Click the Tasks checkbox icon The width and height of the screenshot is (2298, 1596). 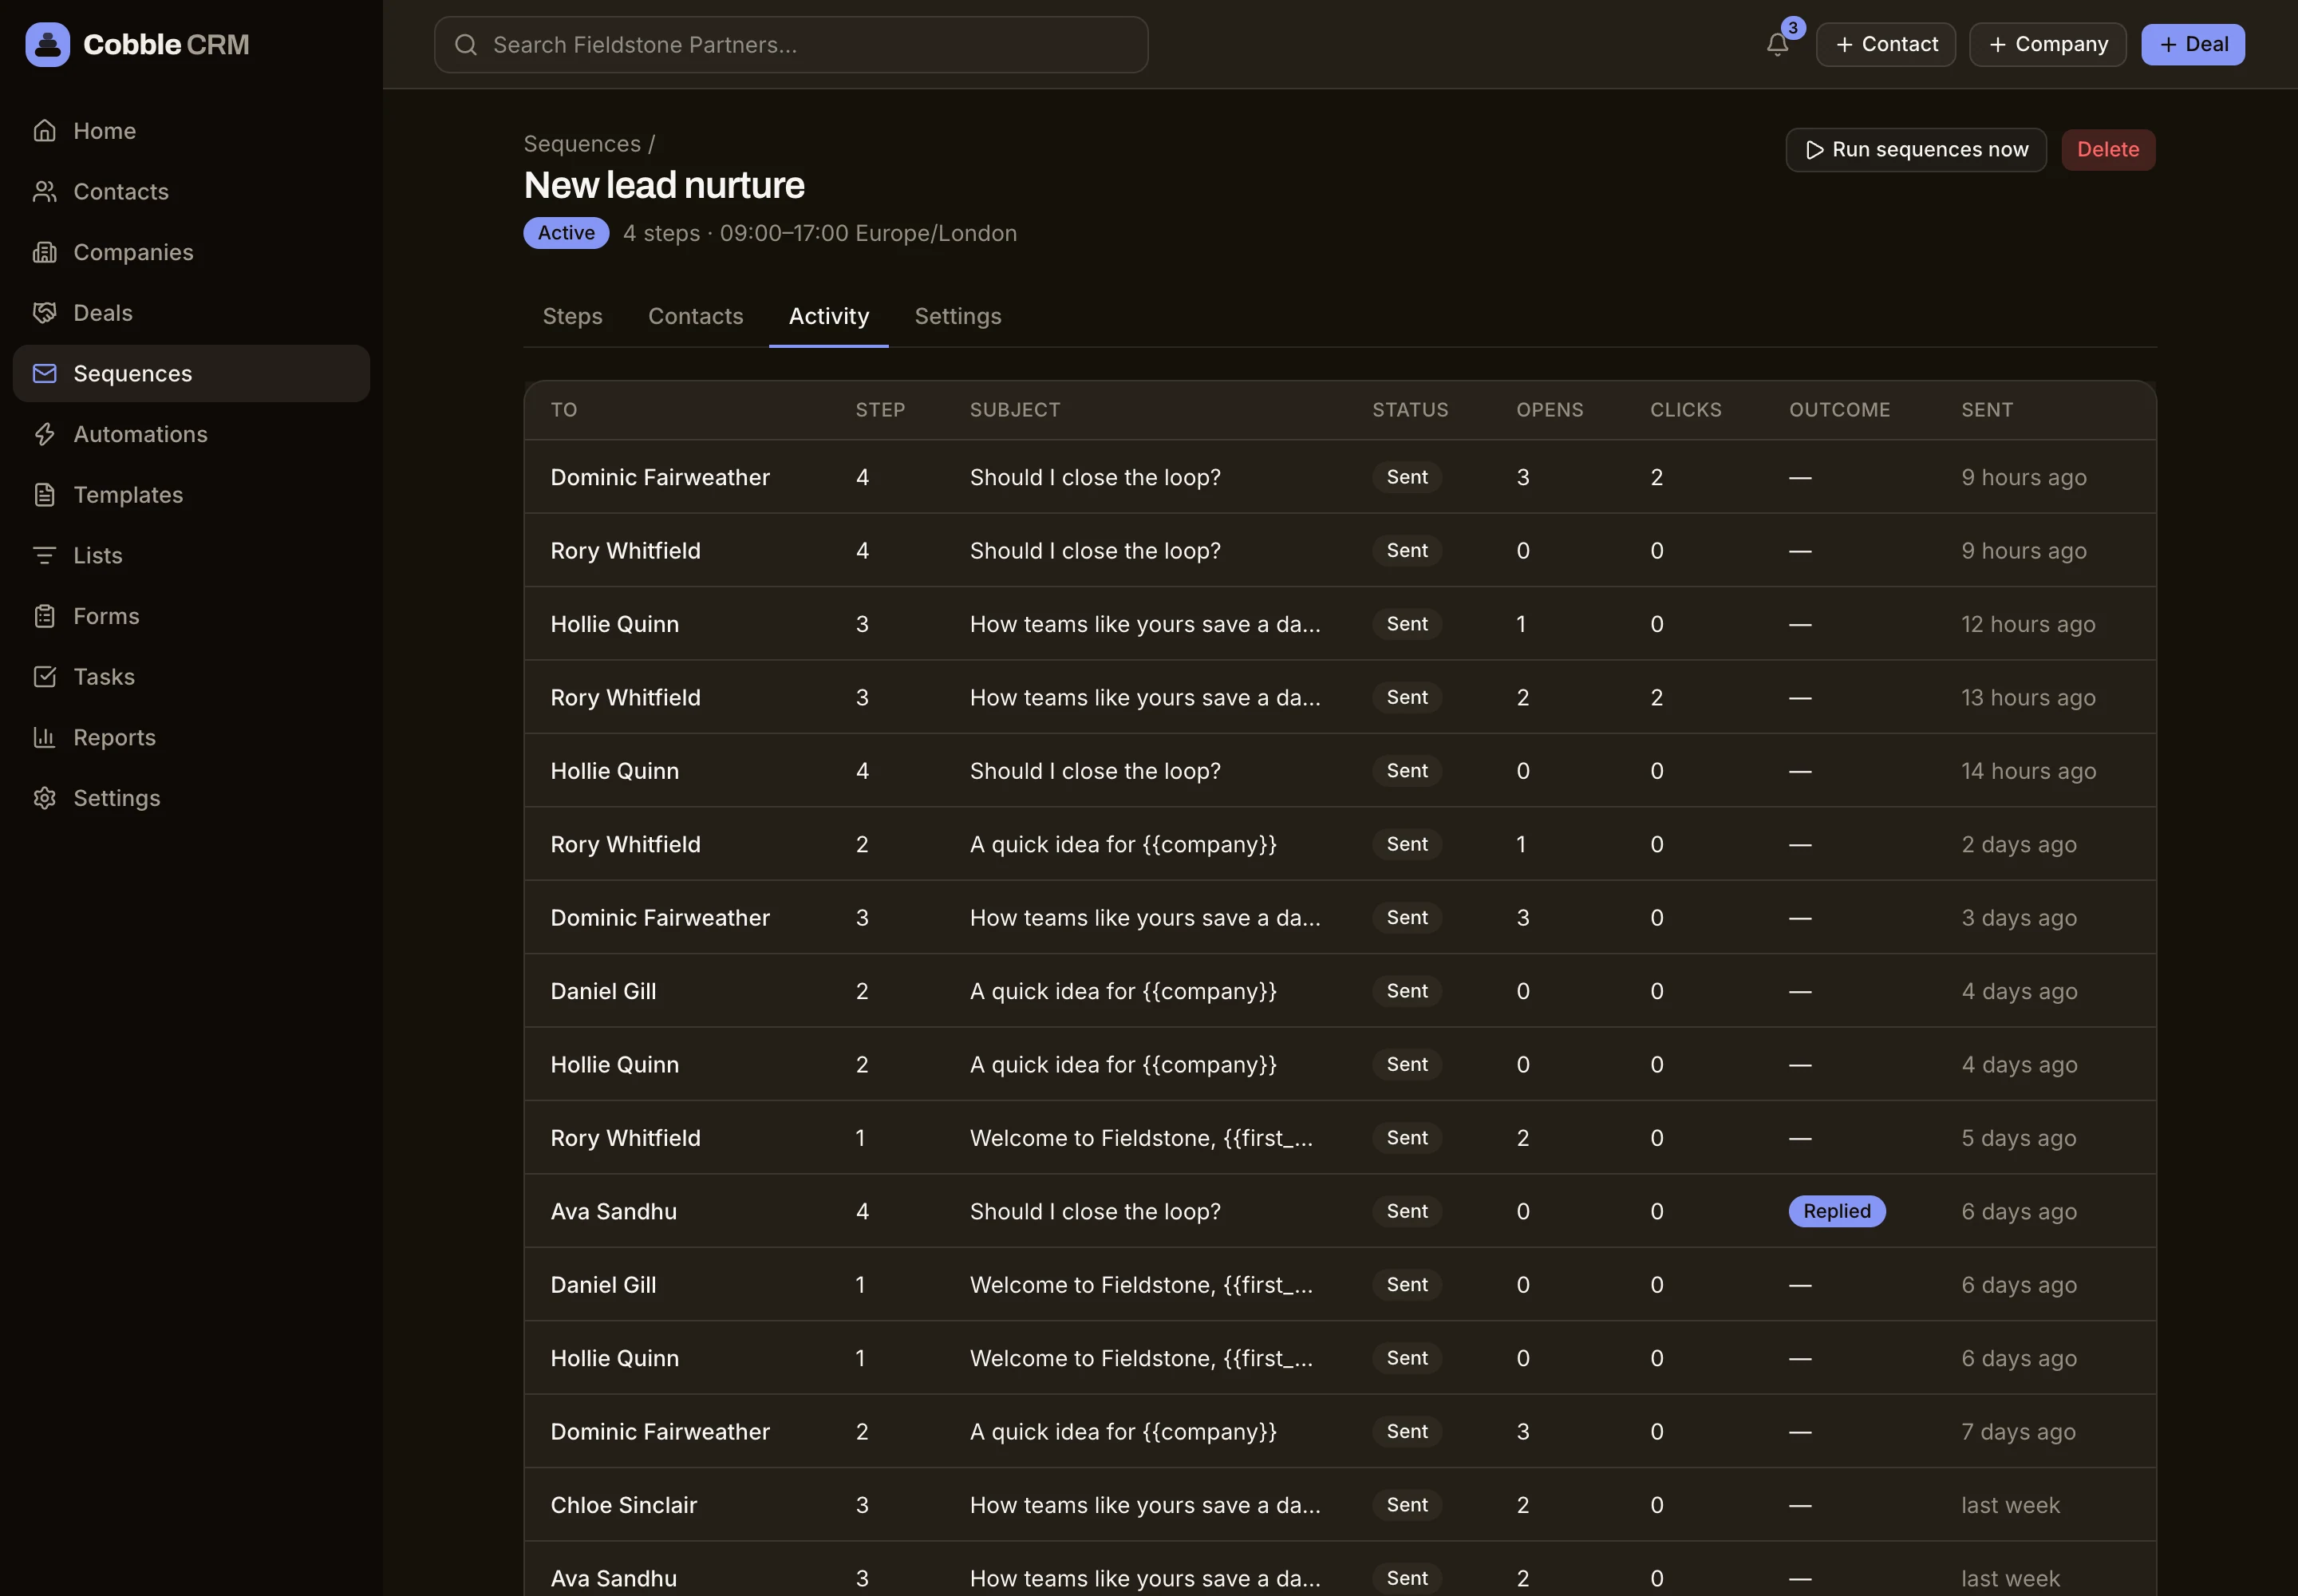click(x=44, y=677)
